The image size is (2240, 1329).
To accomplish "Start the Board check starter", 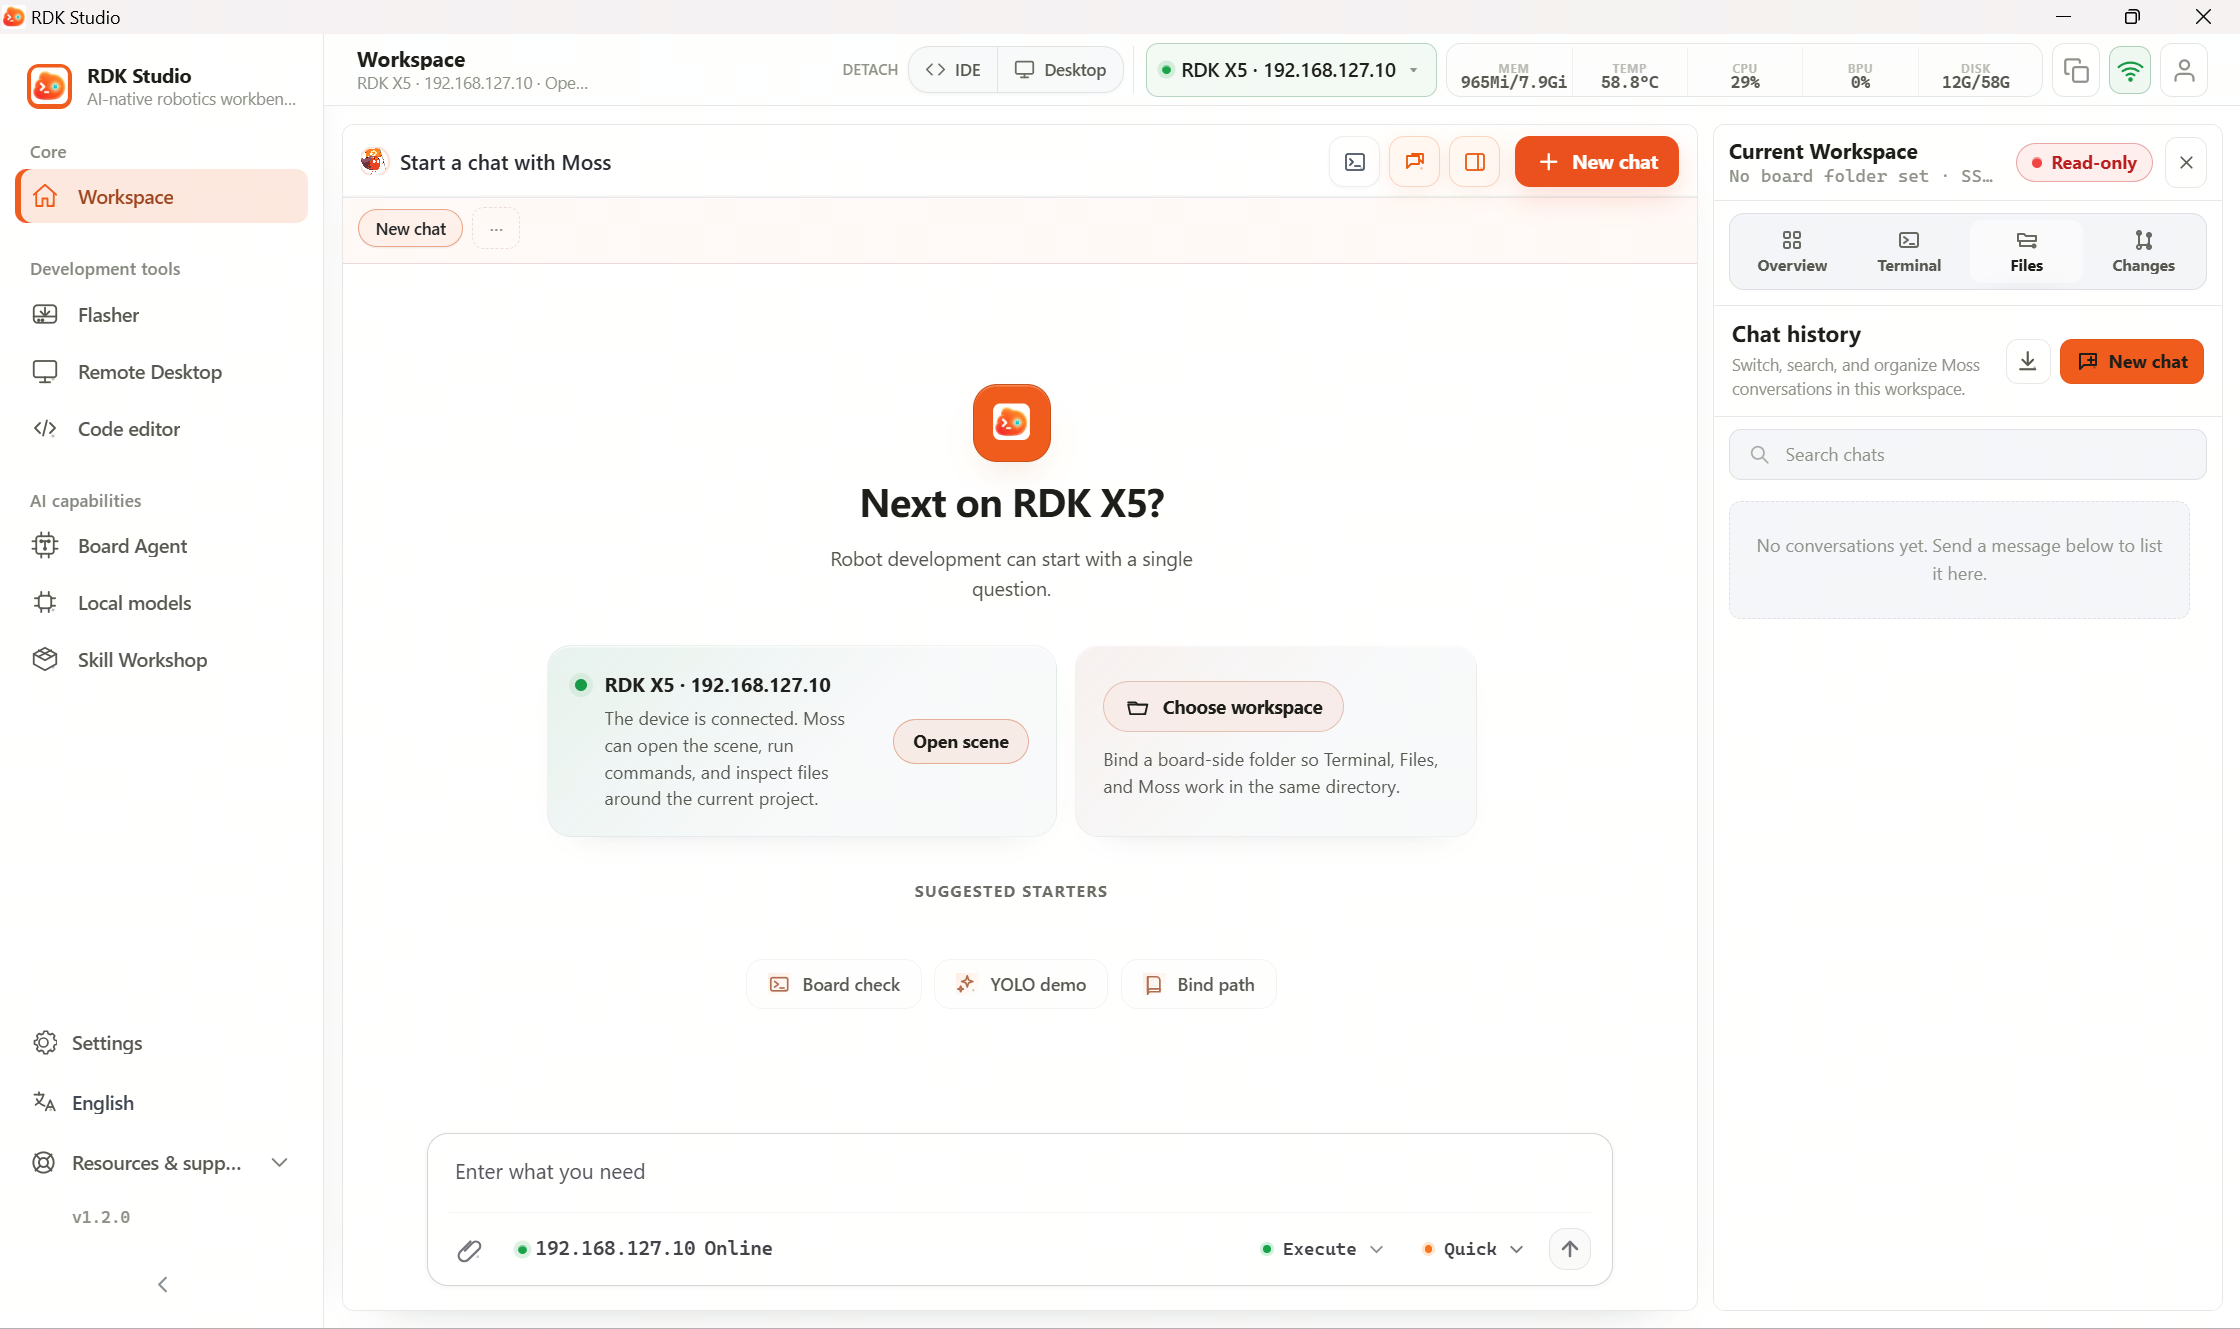I will click(x=834, y=985).
